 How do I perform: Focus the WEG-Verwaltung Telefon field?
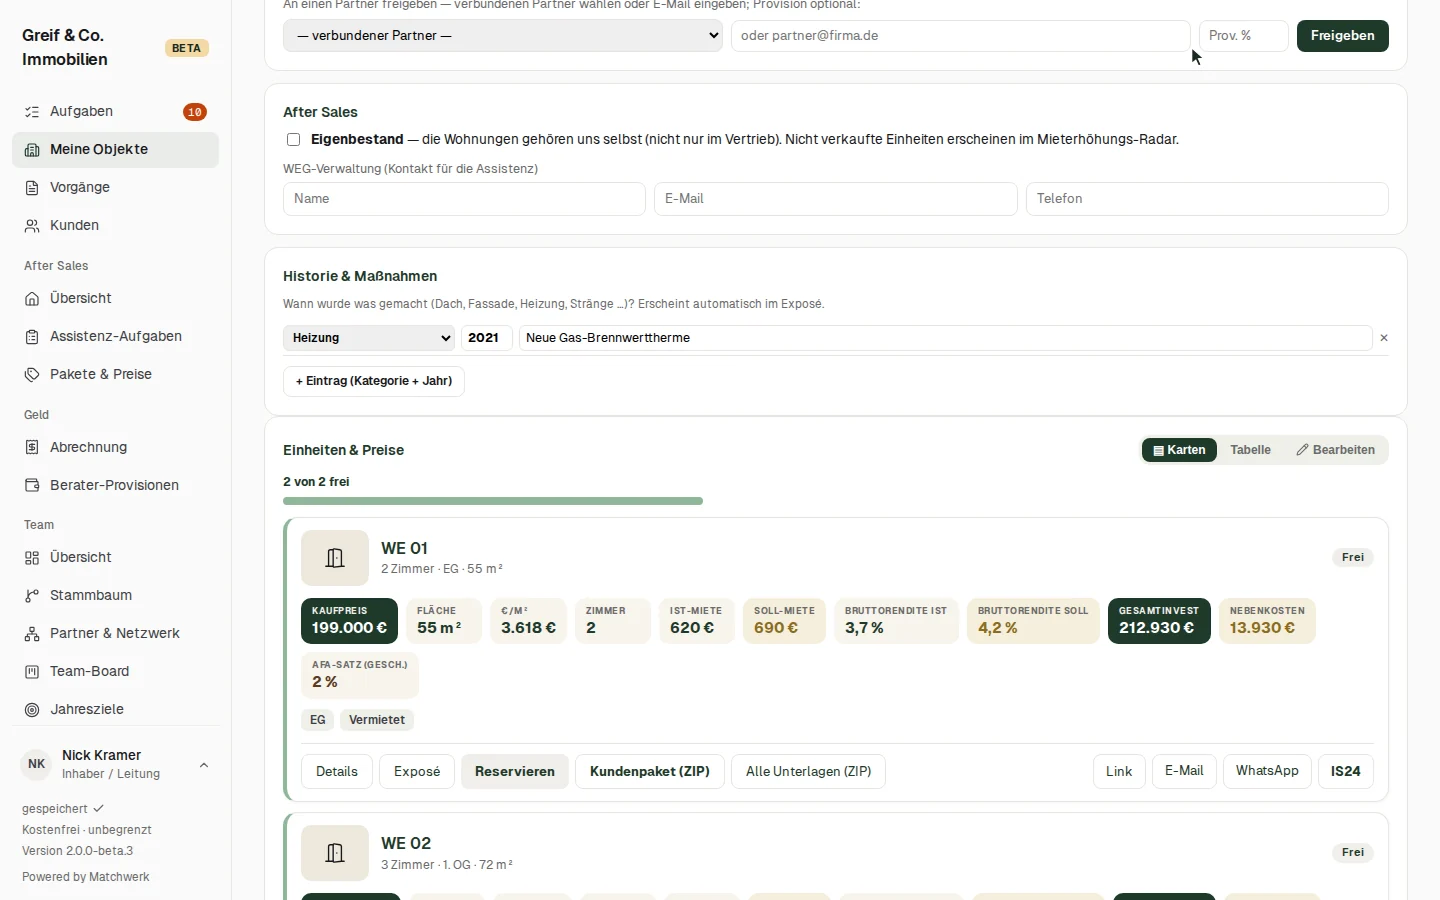tap(1207, 199)
